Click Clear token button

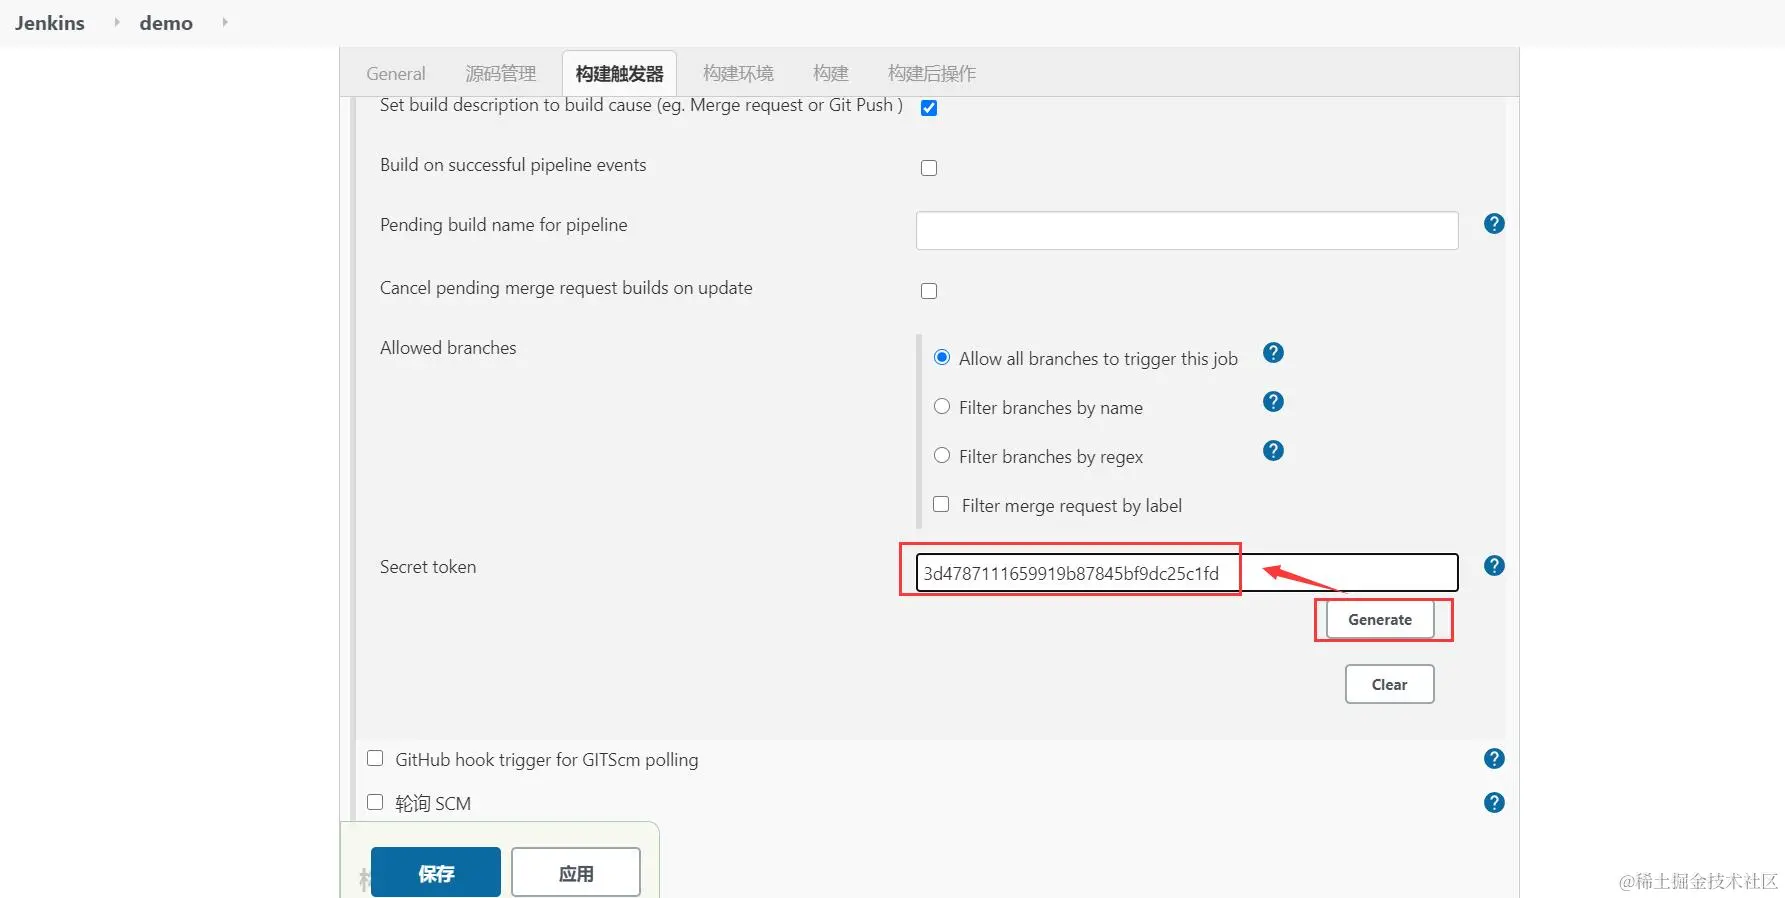point(1390,685)
